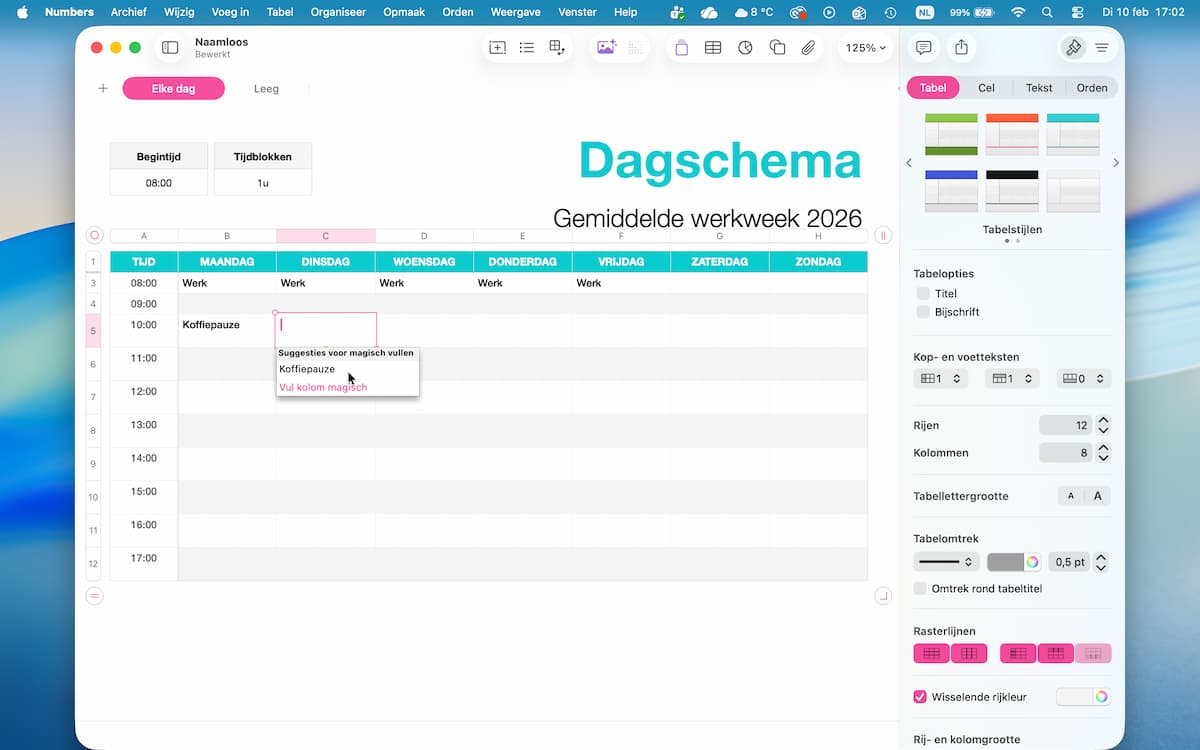
Task: Choose 'Vul kolom magisch' suggestion
Action: [x=323, y=387]
